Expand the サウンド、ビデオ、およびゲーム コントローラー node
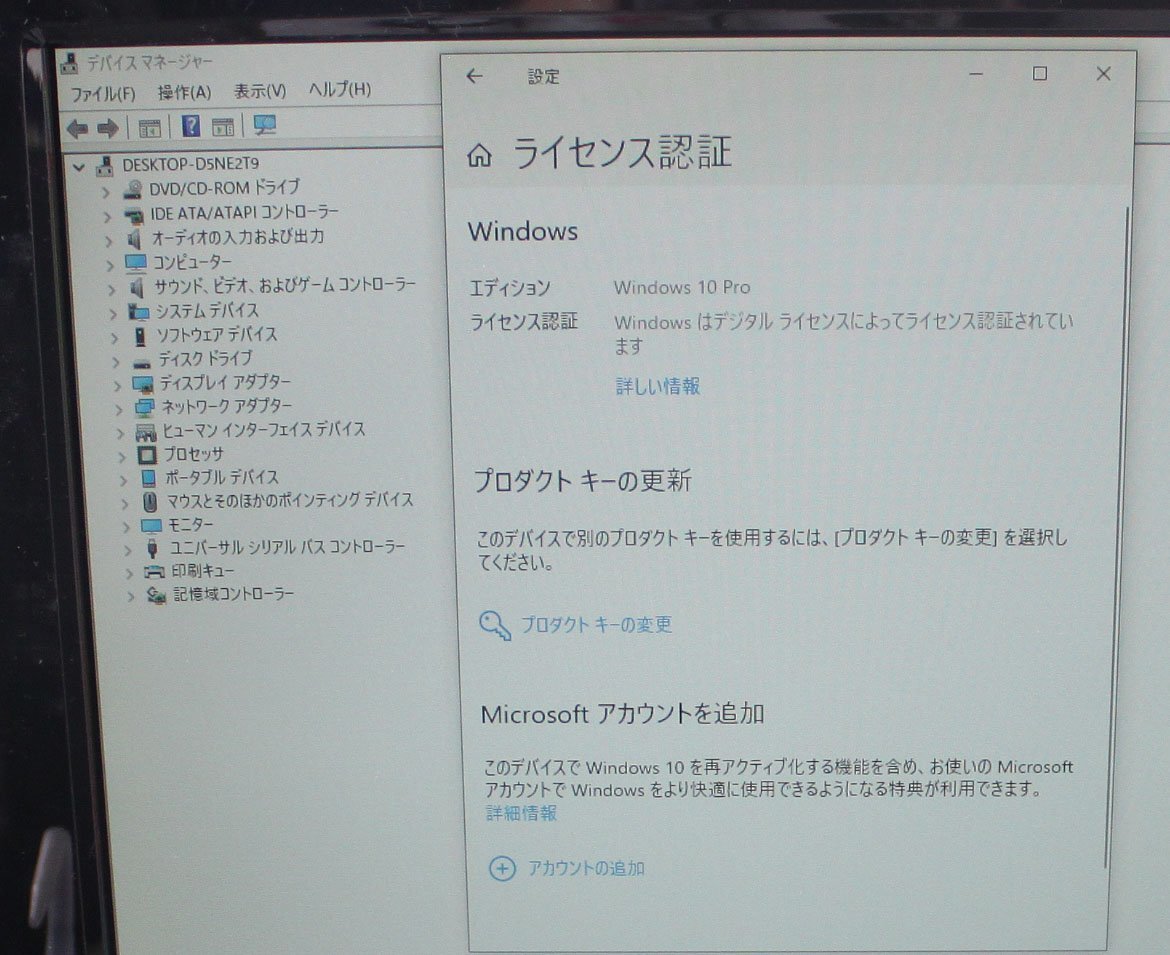This screenshot has width=1170, height=955. [x=111, y=289]
